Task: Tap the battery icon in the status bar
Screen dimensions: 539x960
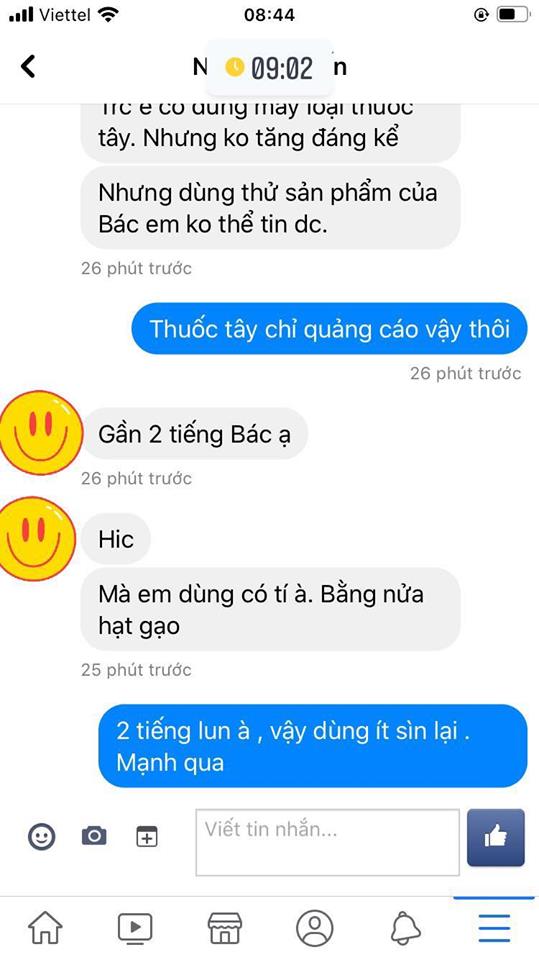Action: pyautogui.click(x=513, y=15)
